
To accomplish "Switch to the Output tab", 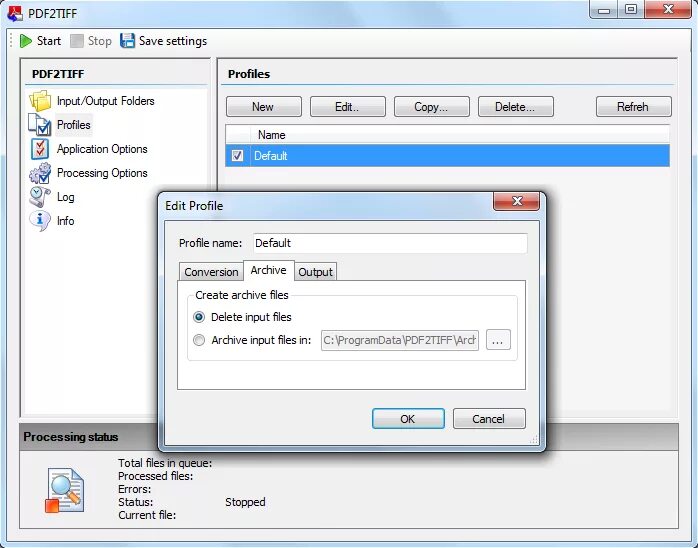I will click(x=315, y=272).
